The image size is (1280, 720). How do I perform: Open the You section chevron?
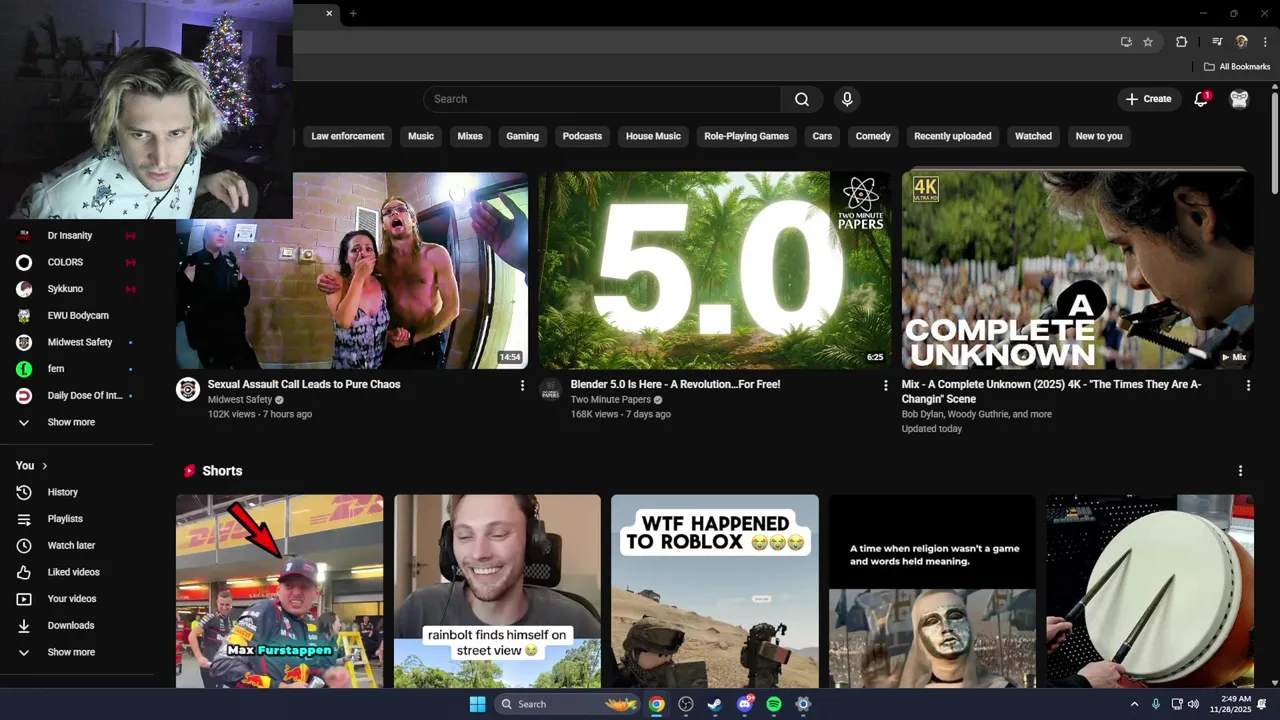pos(45,466)
